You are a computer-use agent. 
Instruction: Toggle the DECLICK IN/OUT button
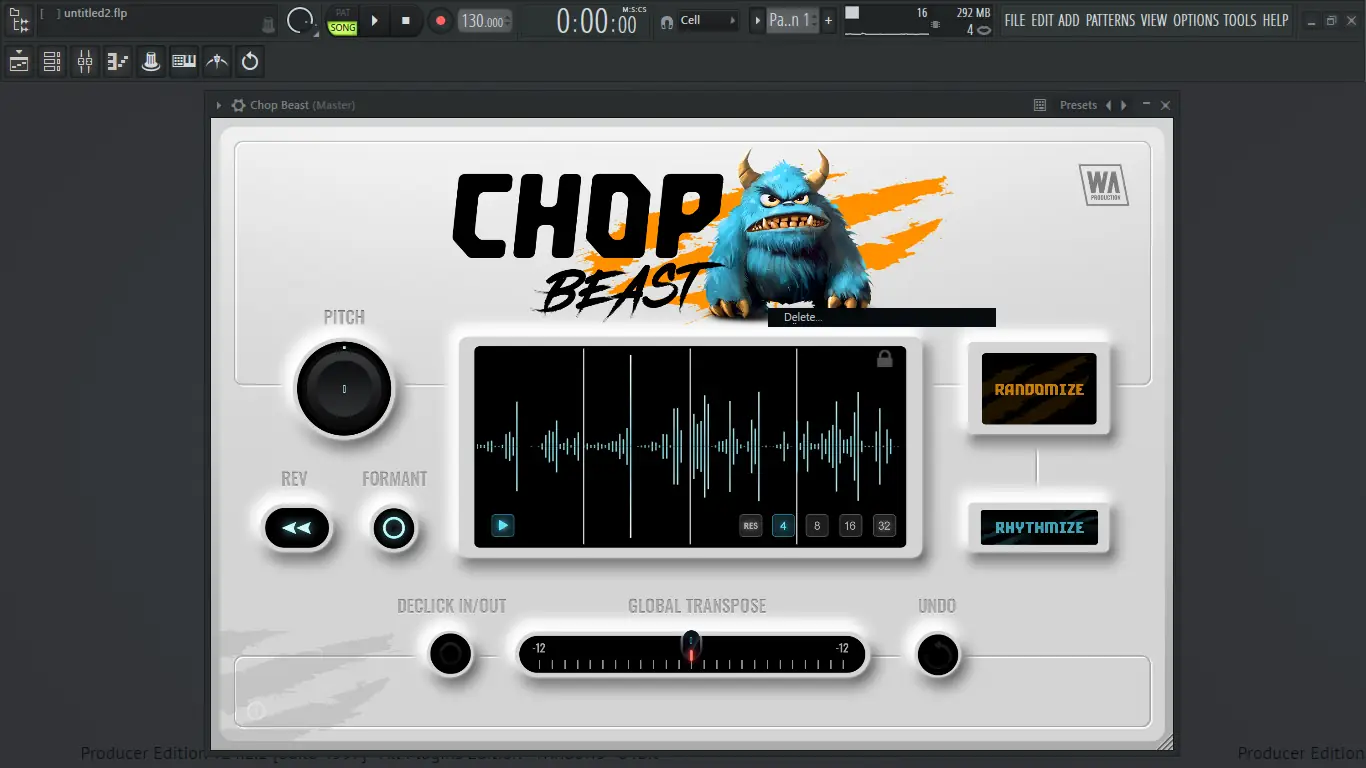tap(450, 655)
